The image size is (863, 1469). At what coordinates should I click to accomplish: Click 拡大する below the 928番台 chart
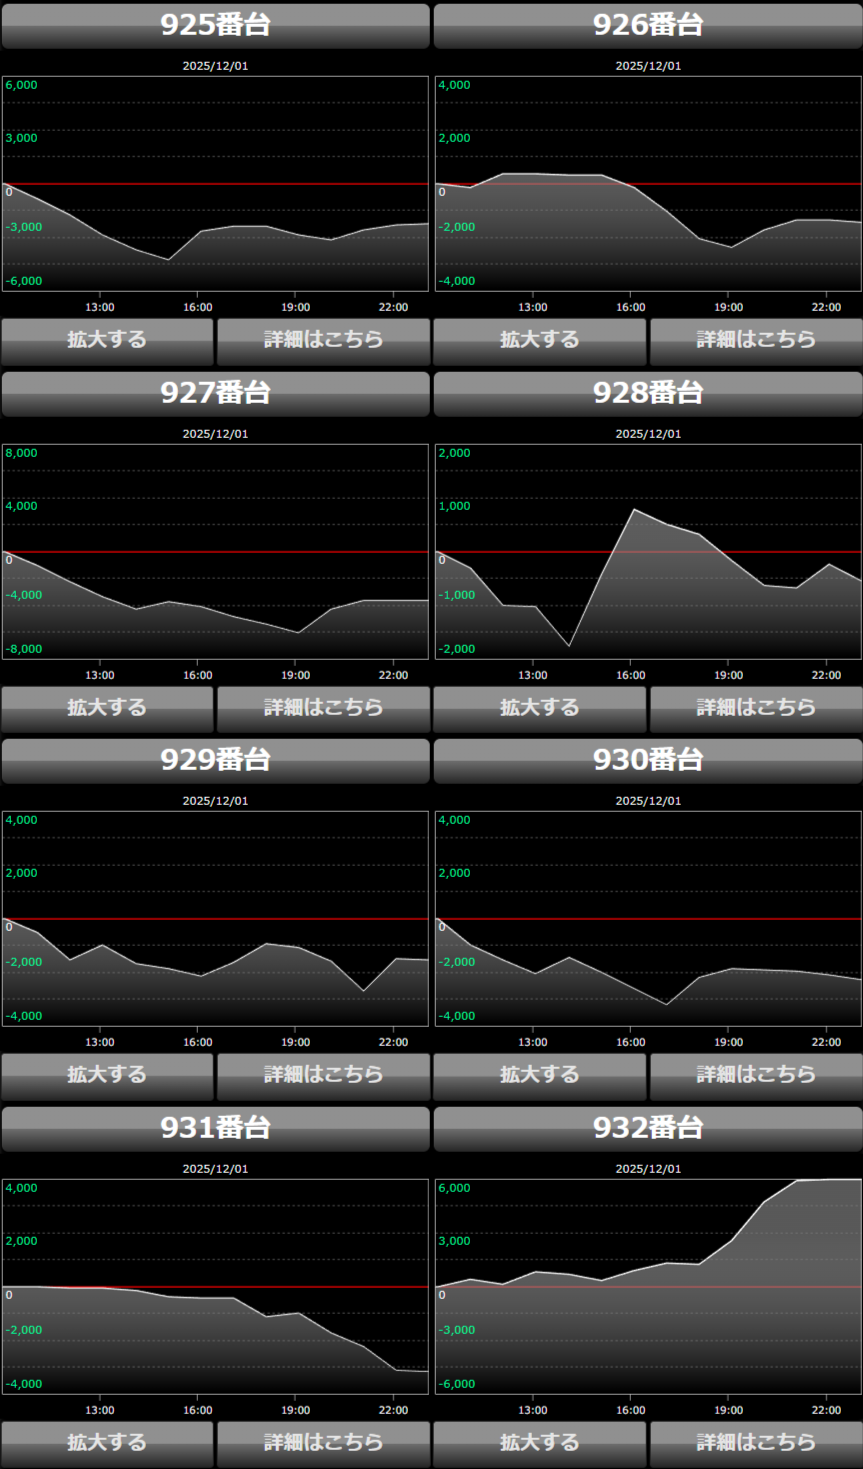click(540, 708)
